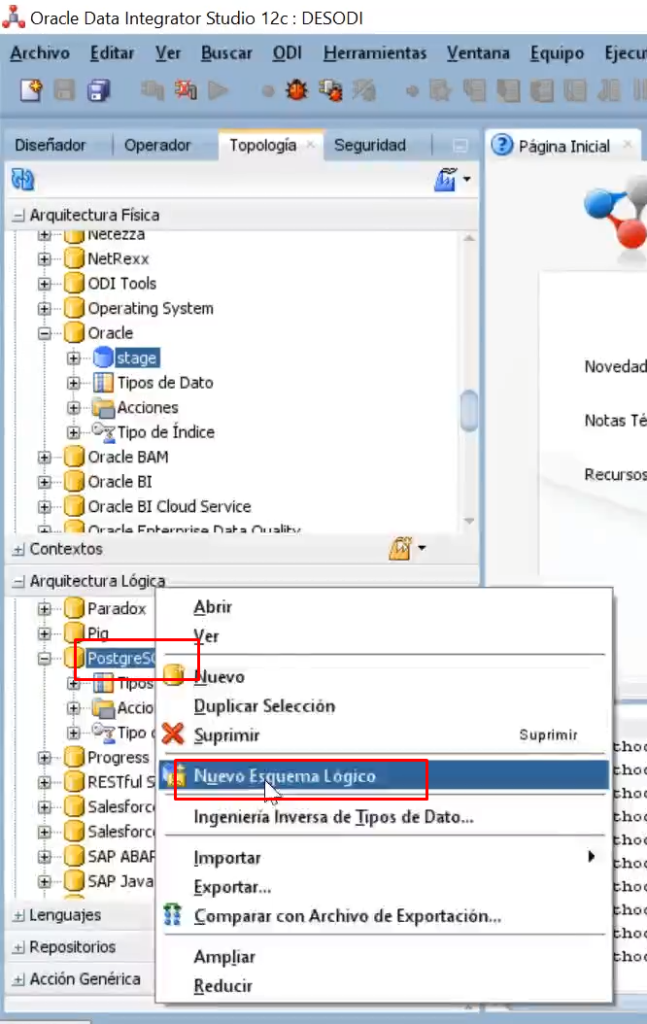Click the Nuevo menu item icon
Viewport: 647px width, 1024px height.
pyautogui.click(x=174, y=675)
